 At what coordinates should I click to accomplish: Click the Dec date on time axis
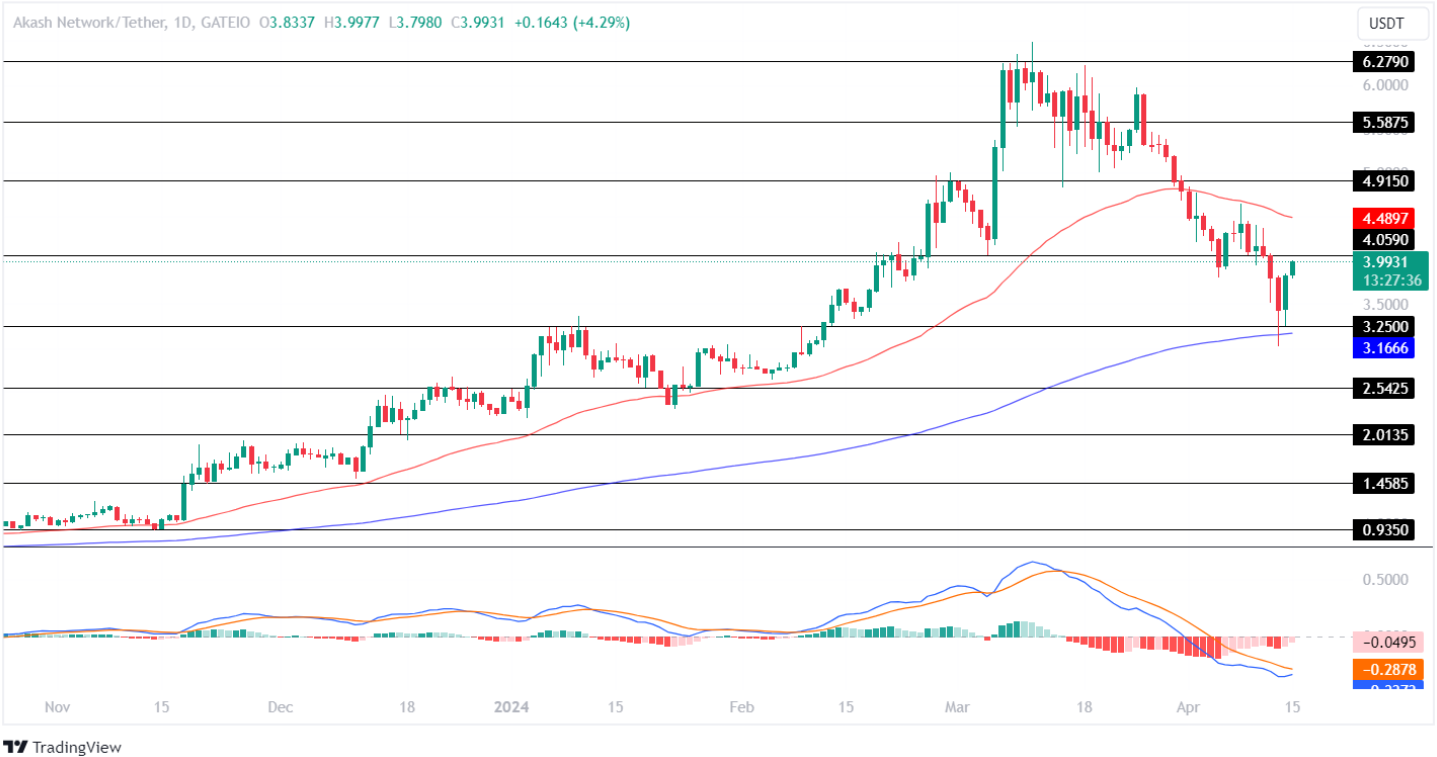click(x=280, y=707)
